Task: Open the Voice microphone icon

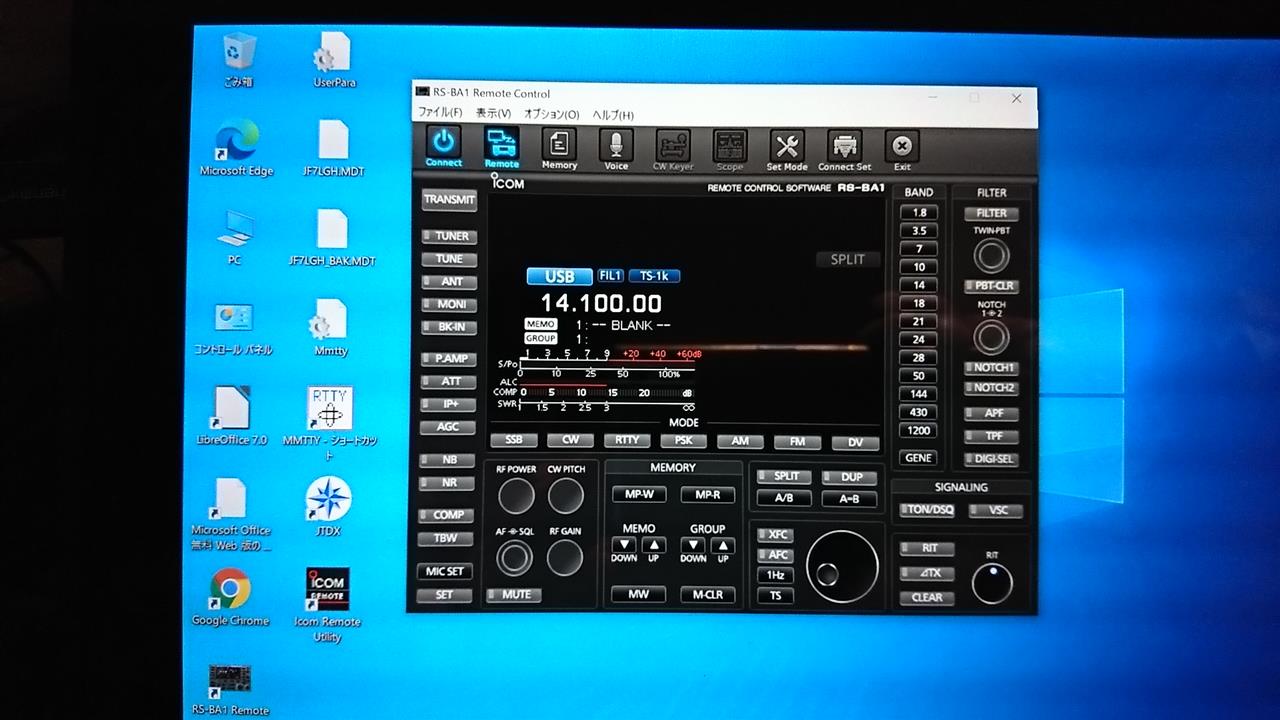Action: (x=617, y=149)
